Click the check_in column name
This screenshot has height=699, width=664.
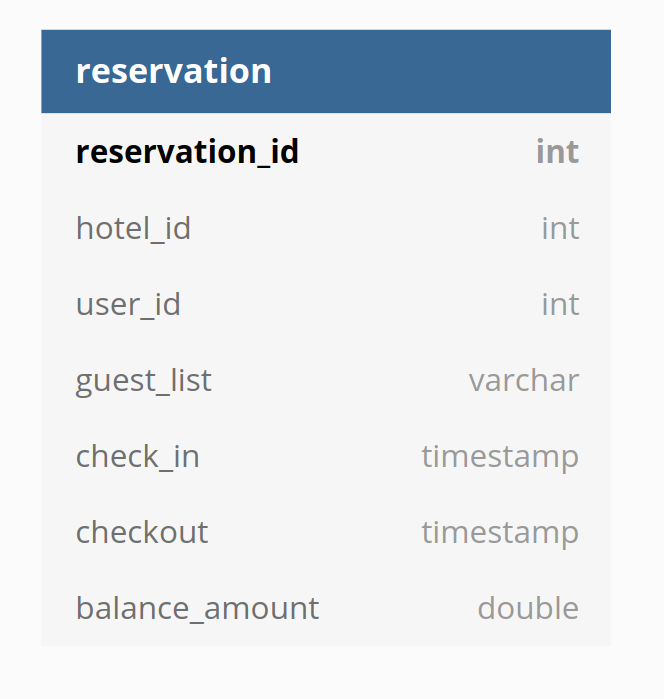click(137, 456)
